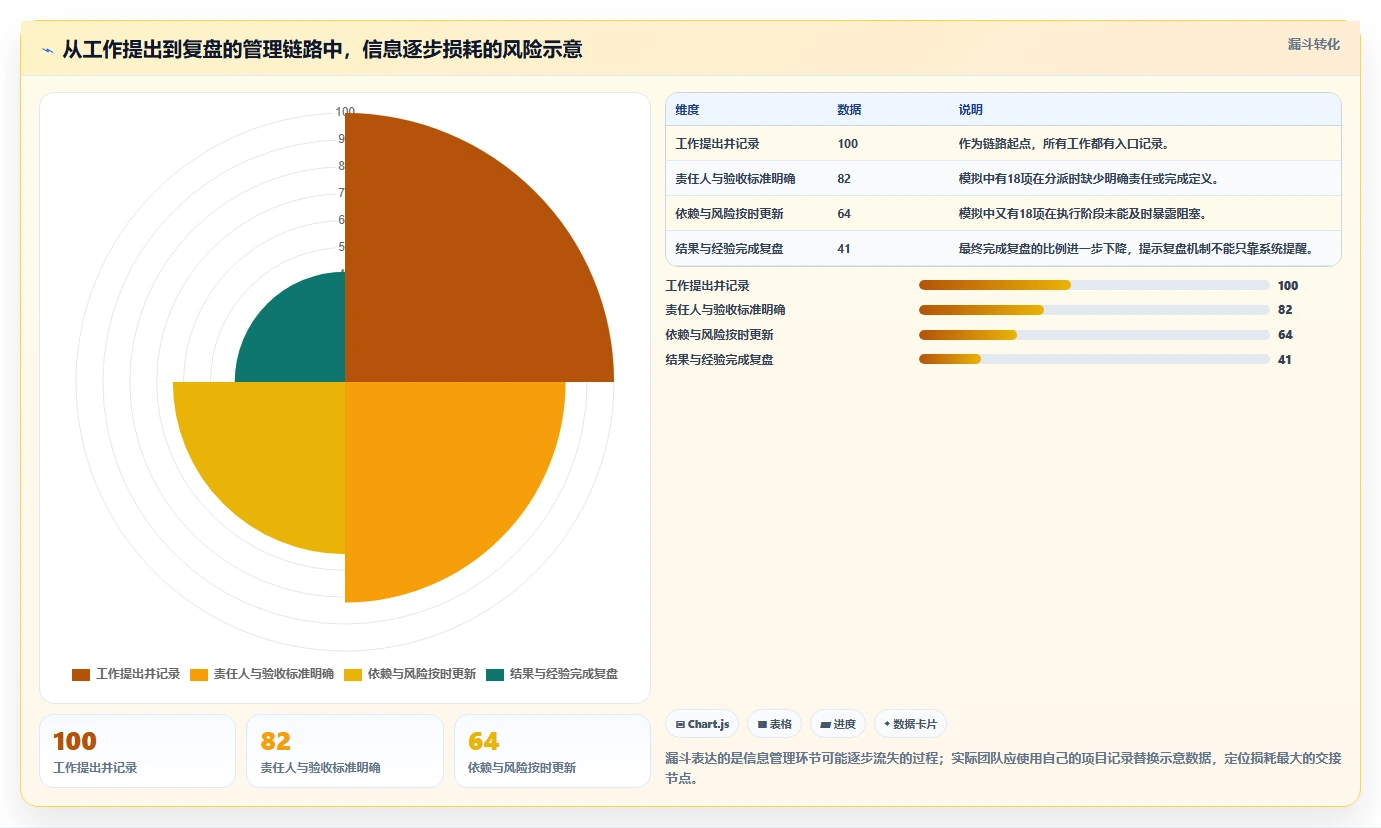Open the 100 工作提出并记录 data card
This screenshot has height=828, width=1381.
coord(137,751)
